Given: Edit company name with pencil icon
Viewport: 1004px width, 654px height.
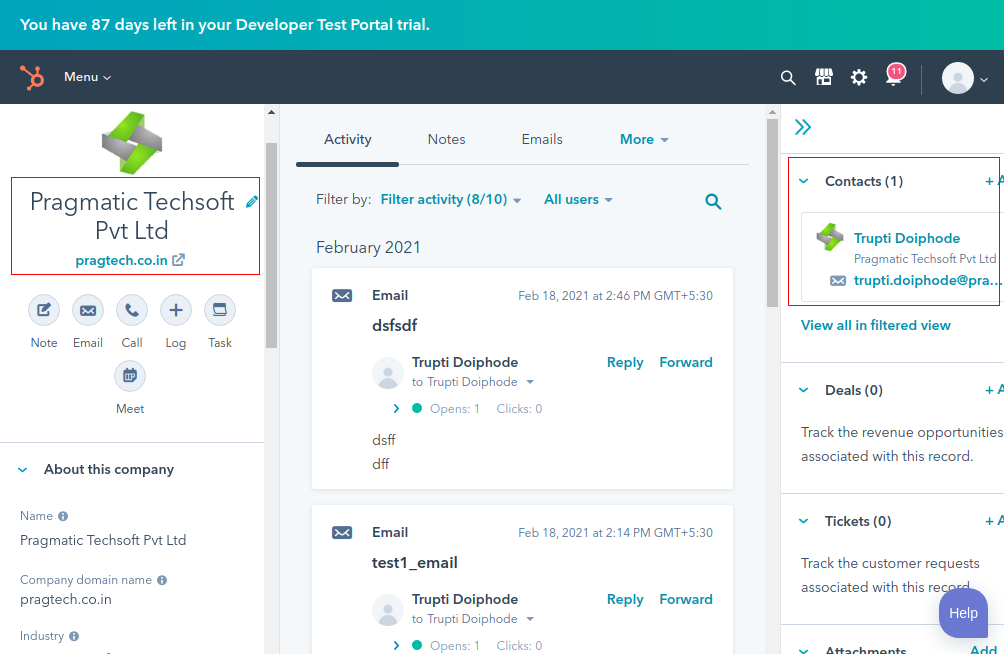Looking at the screenshot, I should coord(252,202).
